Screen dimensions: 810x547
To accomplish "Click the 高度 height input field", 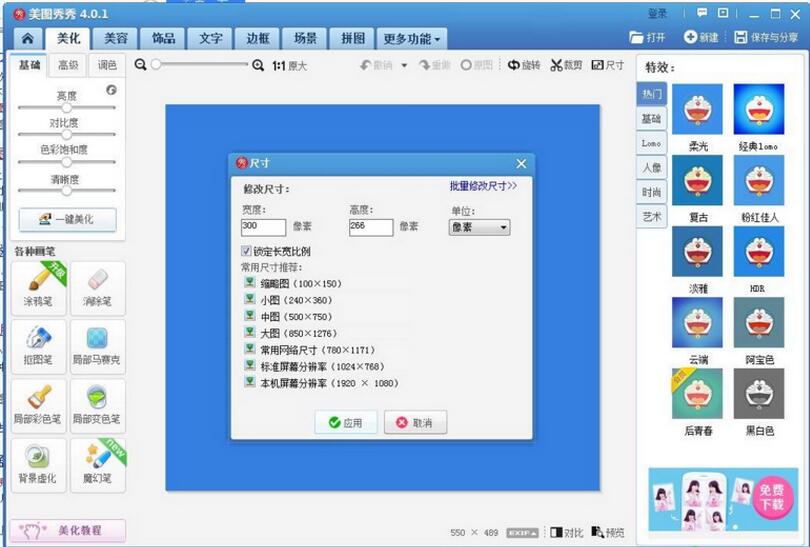I will pos(371,227).
